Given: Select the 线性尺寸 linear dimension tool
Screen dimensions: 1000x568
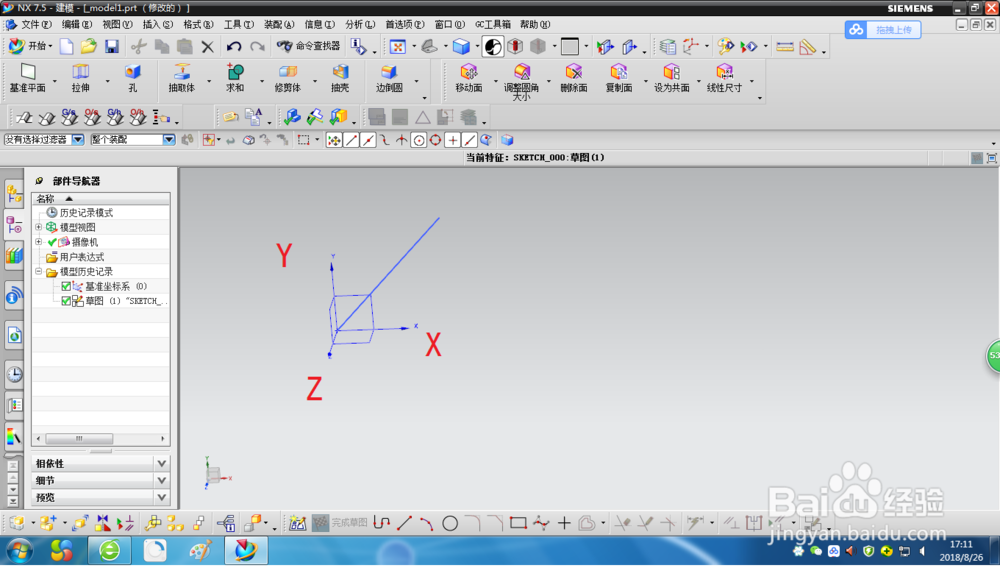Looking at the screenshot, I should pyautogui.click(x=724, y=78).
